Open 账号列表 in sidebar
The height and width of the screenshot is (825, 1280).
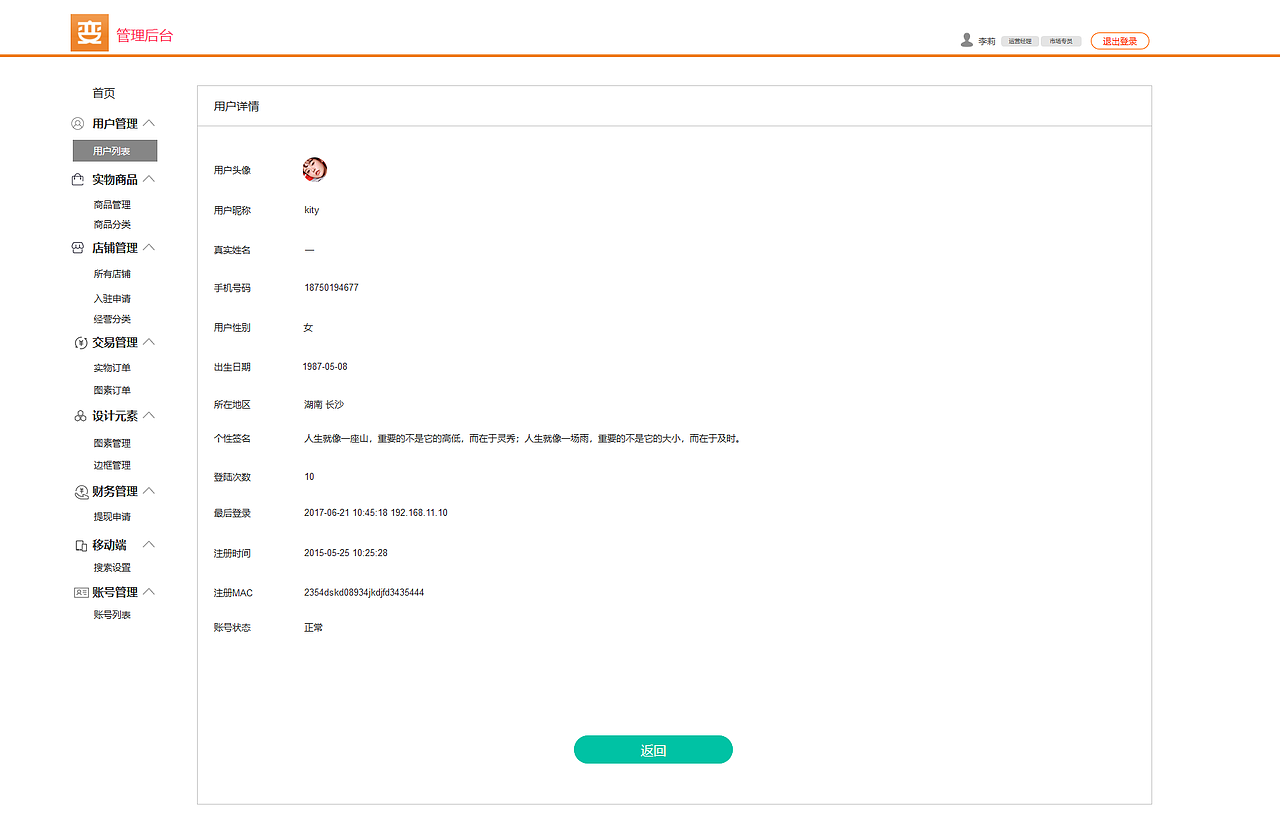[112, 615]
